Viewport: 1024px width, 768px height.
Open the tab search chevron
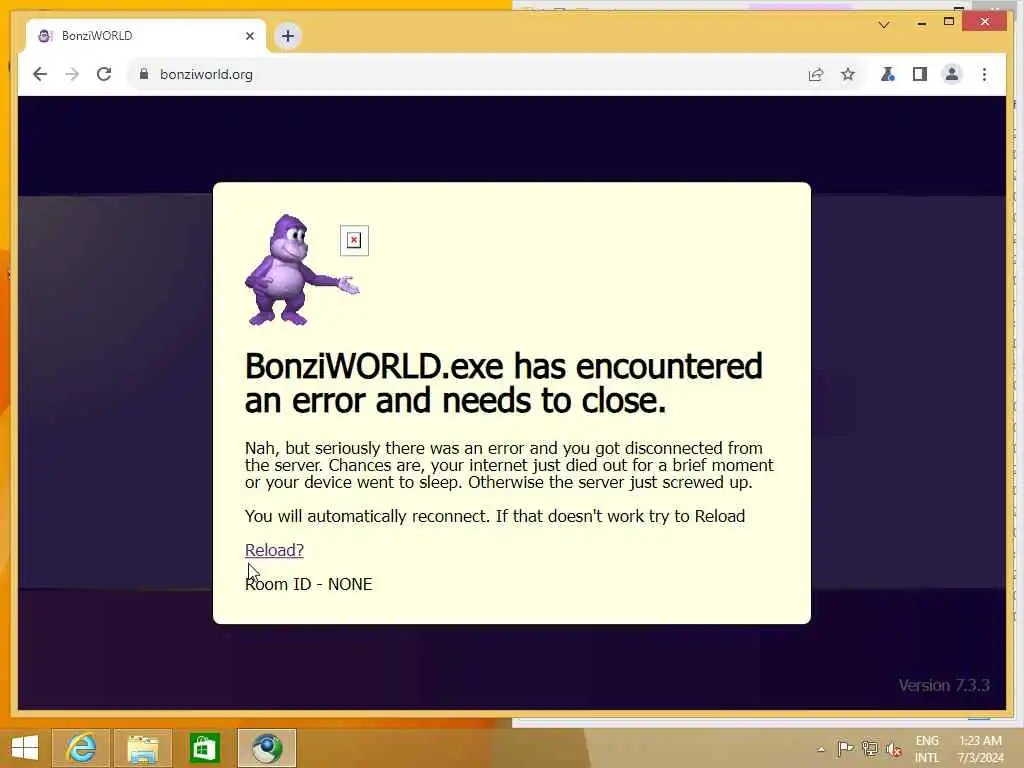[884, 25]
